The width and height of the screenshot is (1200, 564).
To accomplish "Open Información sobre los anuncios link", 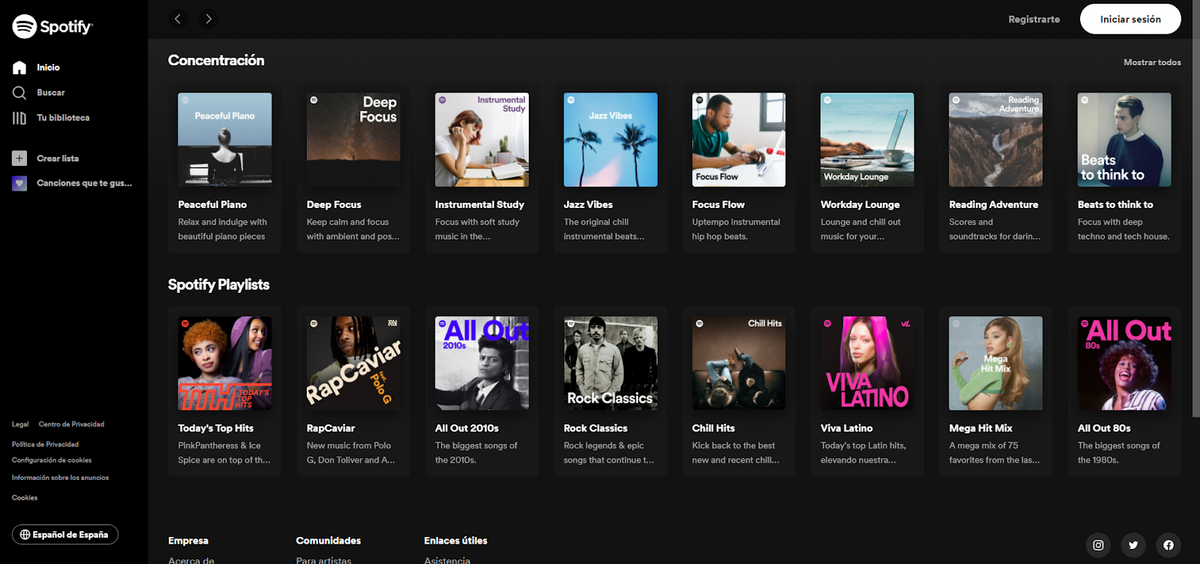I will [60, 478].
